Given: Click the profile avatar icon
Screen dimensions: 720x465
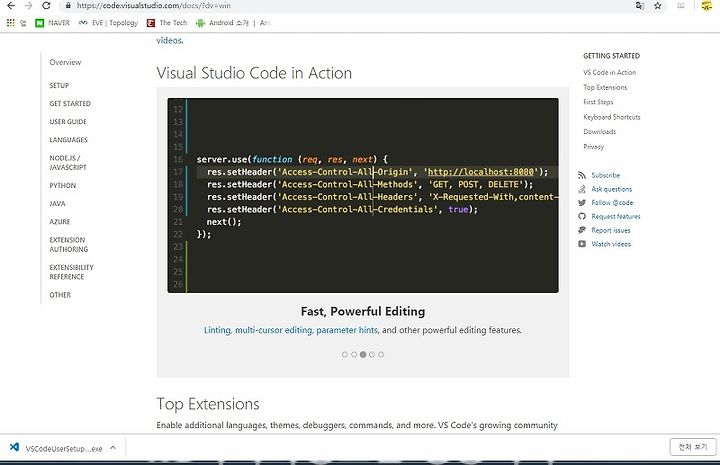Looking at the screenshot, I should [707, 6].
